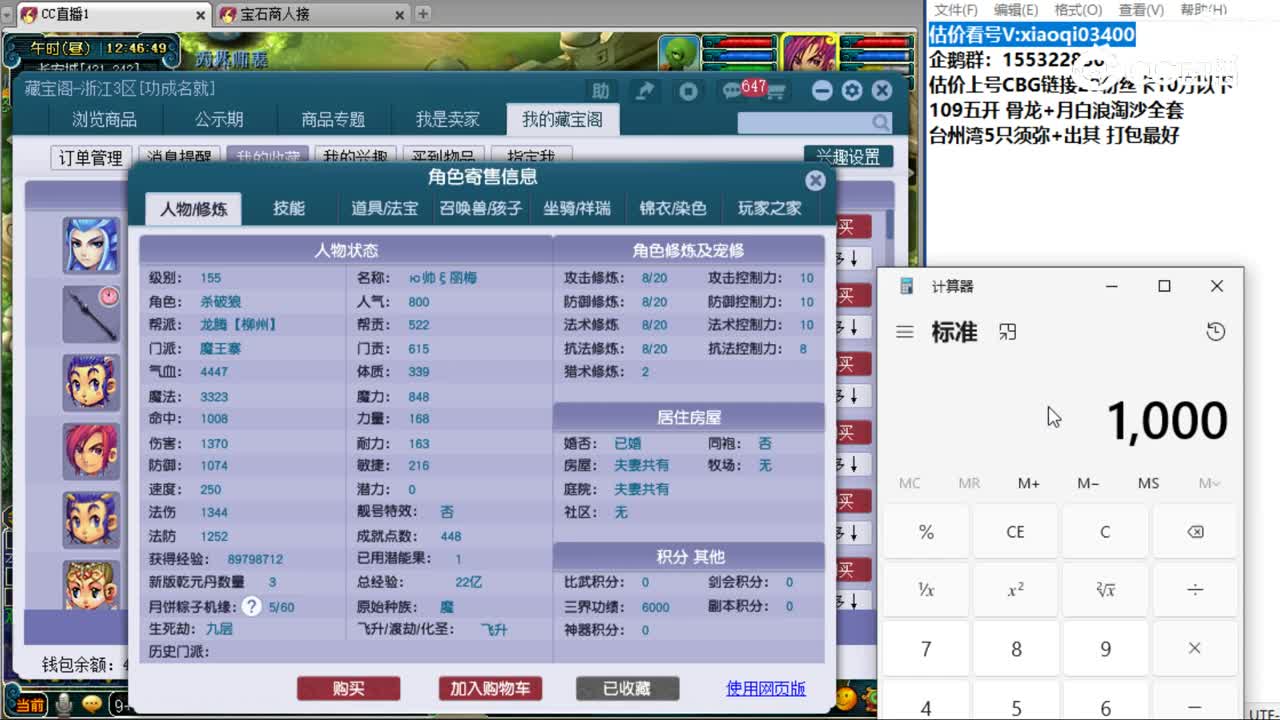The image size is (1280, 720).
Task: Open chat messages showing 647 badge
Action: pyautogui.click(x=733, y=89)
